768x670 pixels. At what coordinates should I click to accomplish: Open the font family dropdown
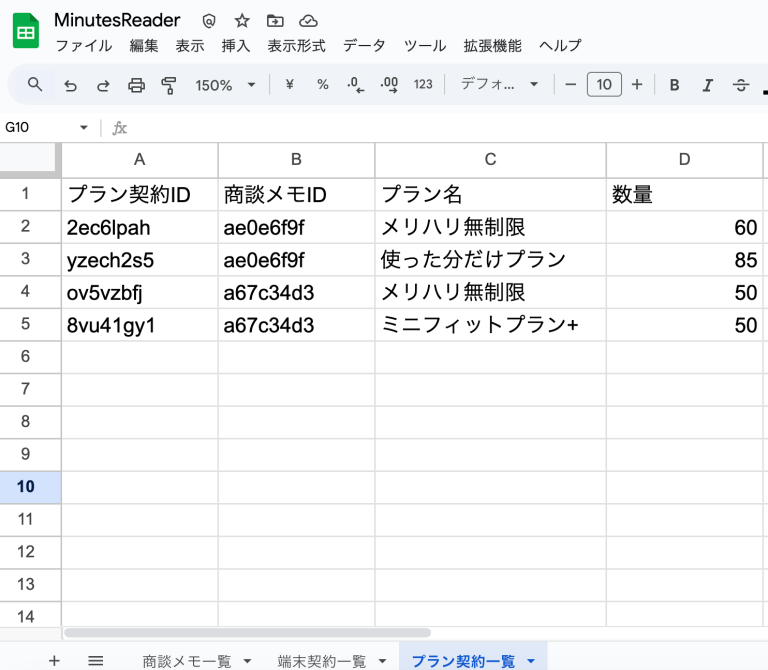[x=499, y=85]
